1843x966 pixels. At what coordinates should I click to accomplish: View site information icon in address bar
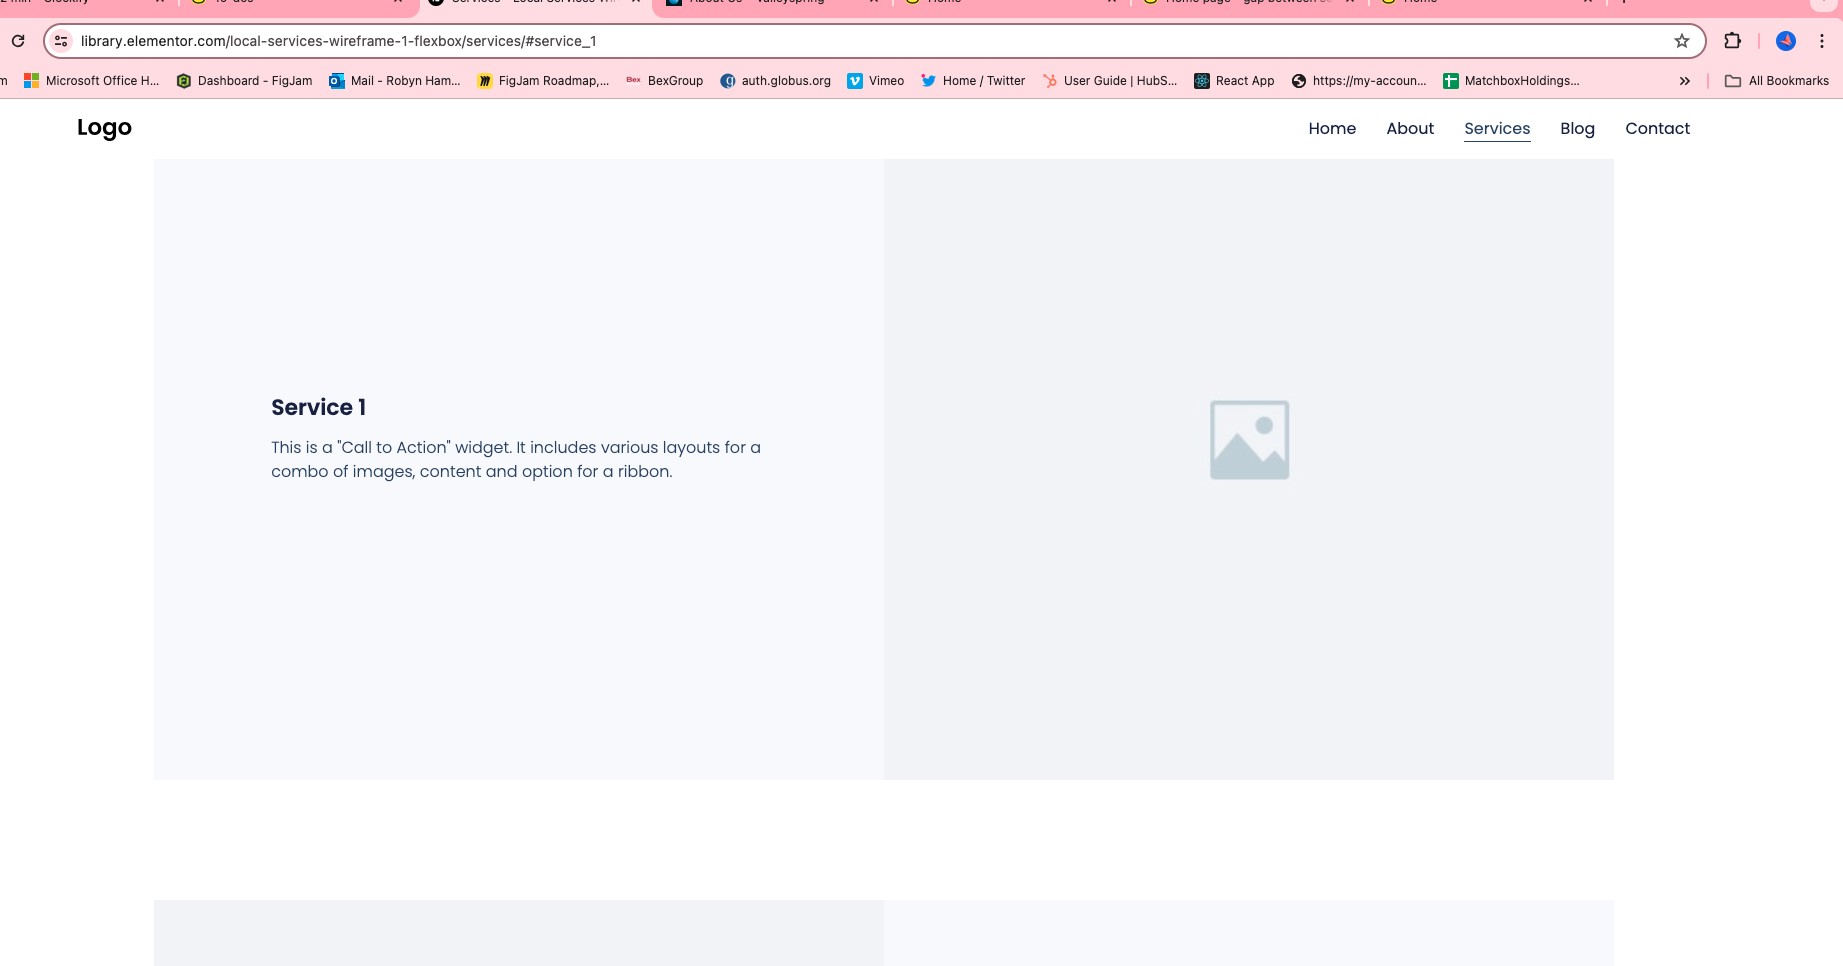pos(61,41)
